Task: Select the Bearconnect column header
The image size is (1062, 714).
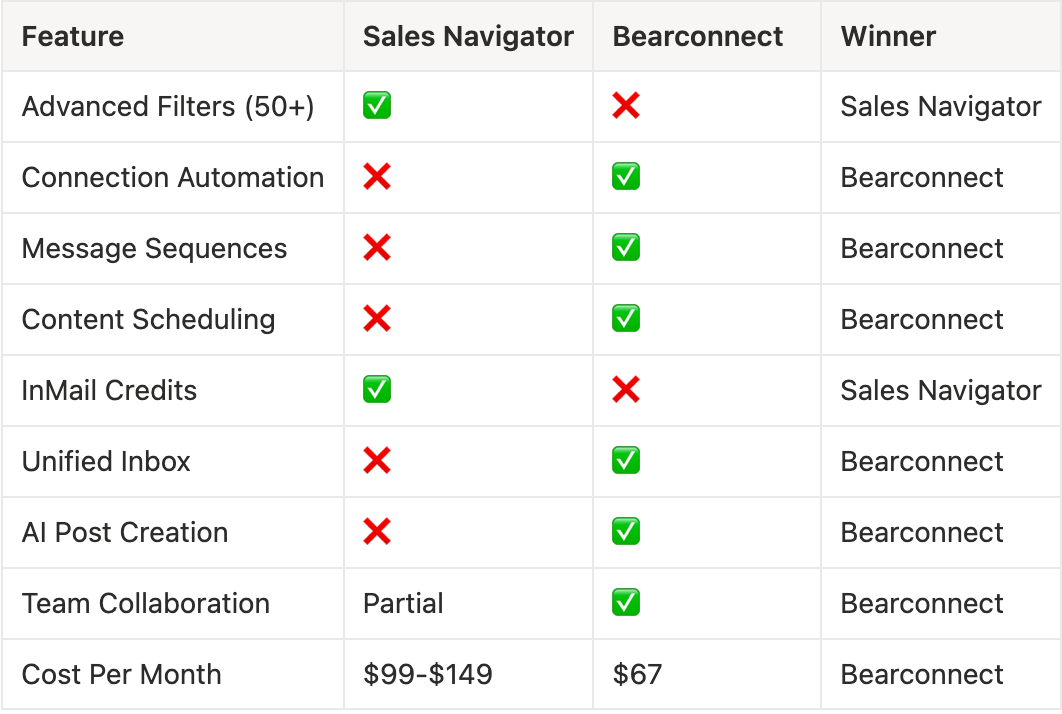Action: (698, 36)
